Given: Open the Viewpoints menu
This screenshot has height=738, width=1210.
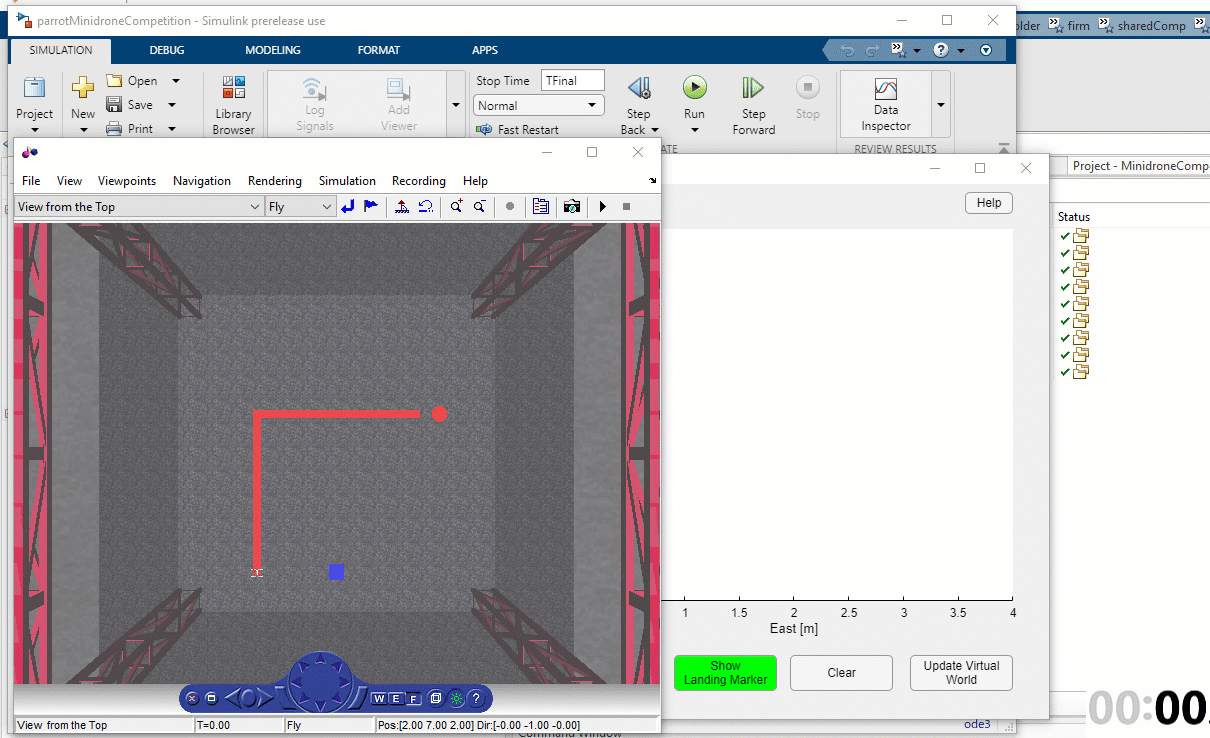Looking at the screenshot, I should coord(127,181).
